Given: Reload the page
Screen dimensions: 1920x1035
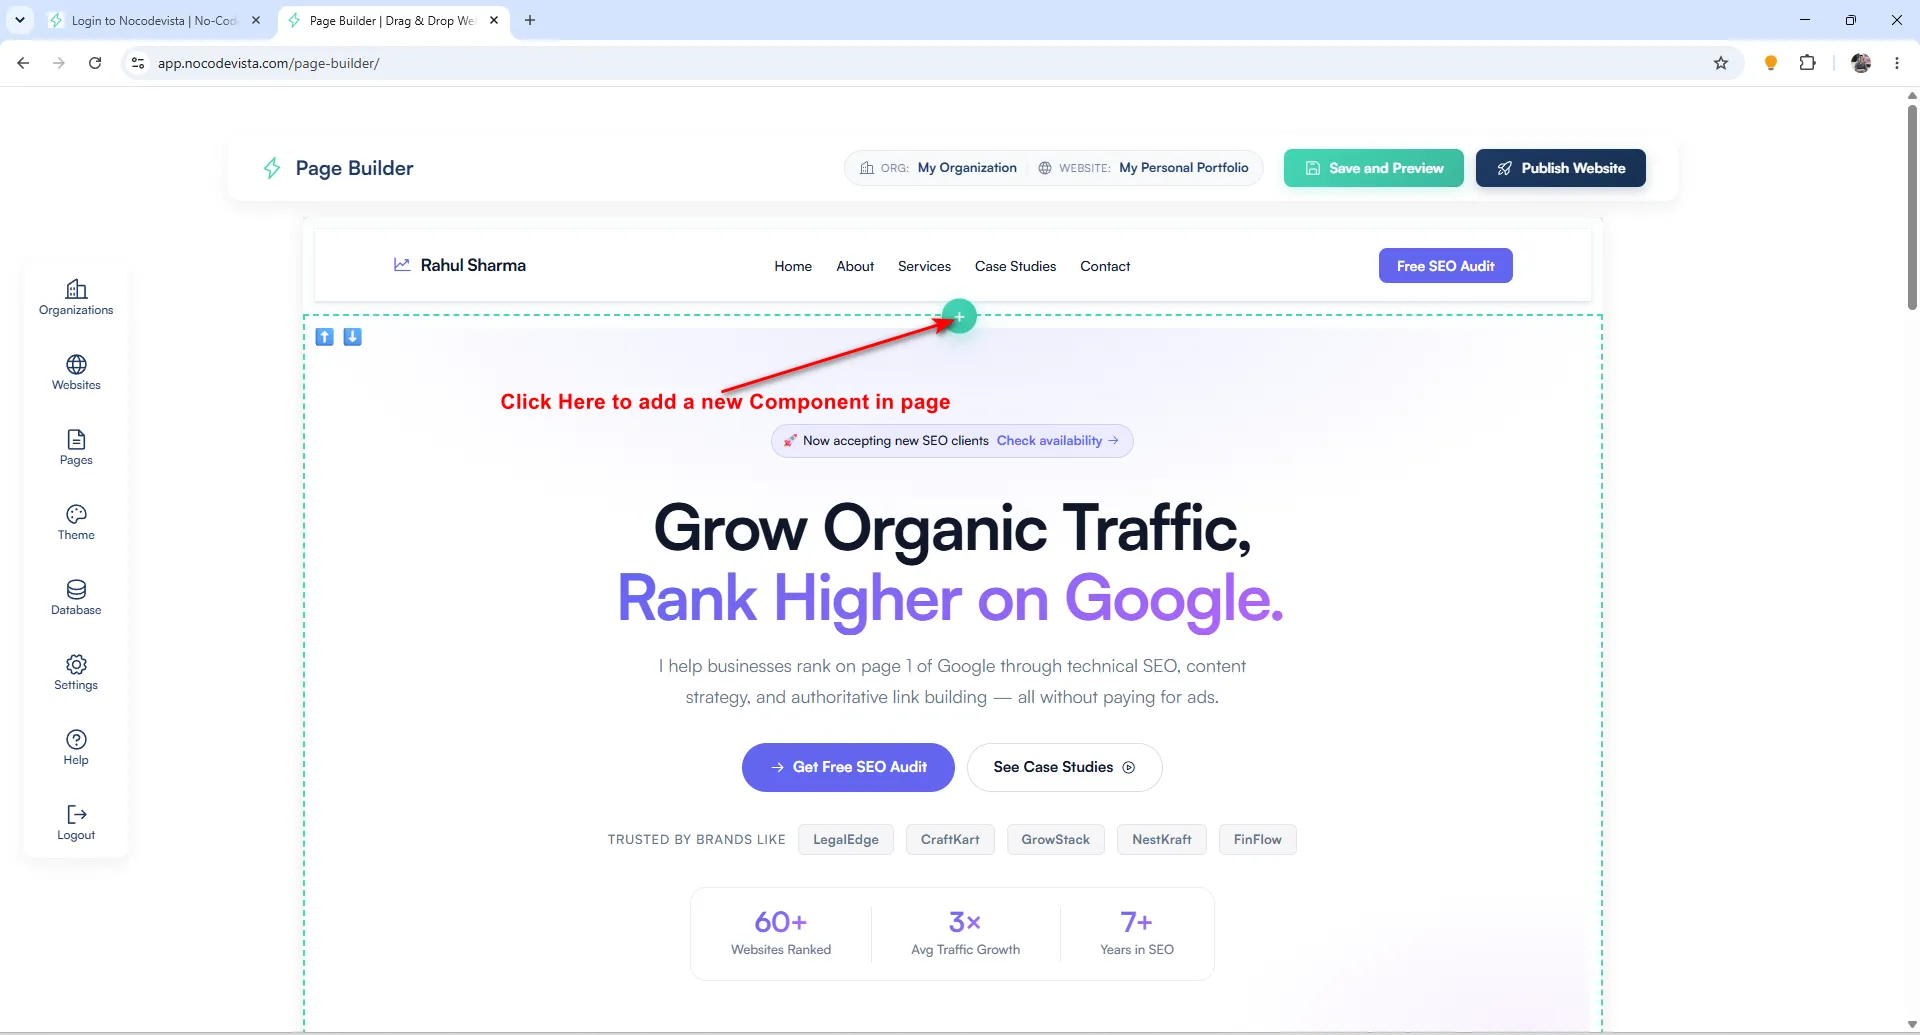Looking at the screenshot, I should pyautogui.click(x=95, y=63).
